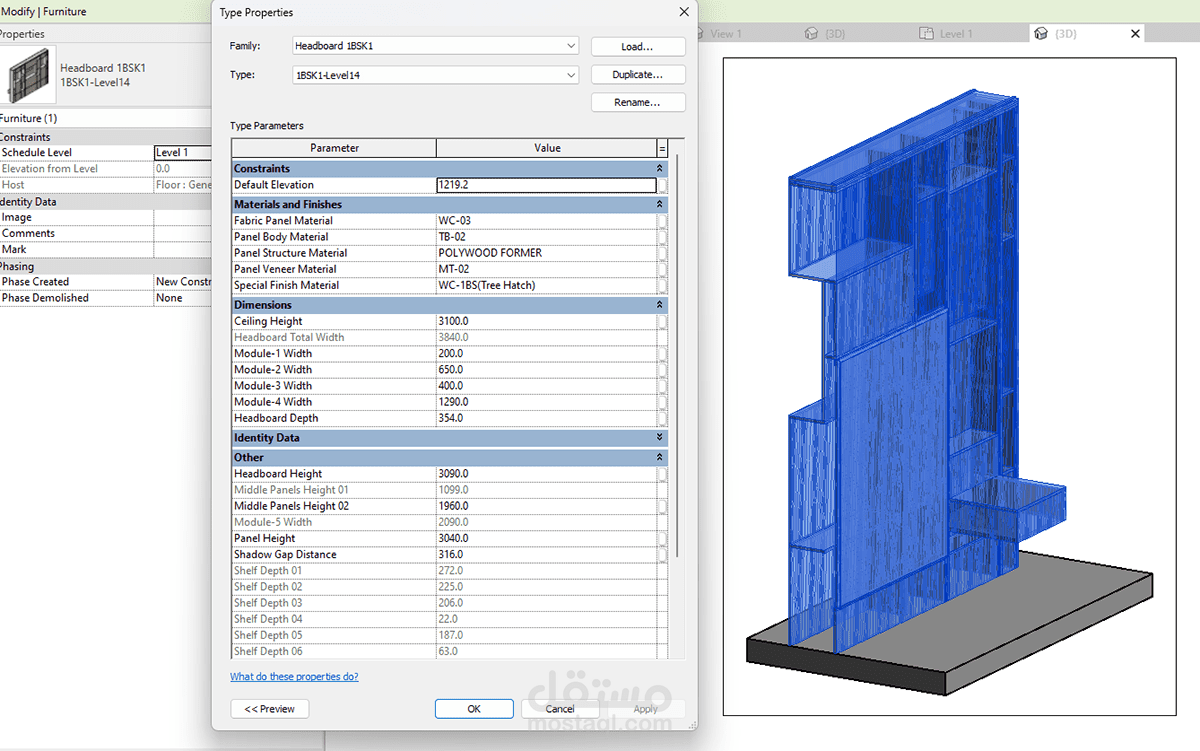Click associate button for Module-2 Width row
Image resolution: width=1200 pixels, height=751 pixels.
tap(663, 369)
